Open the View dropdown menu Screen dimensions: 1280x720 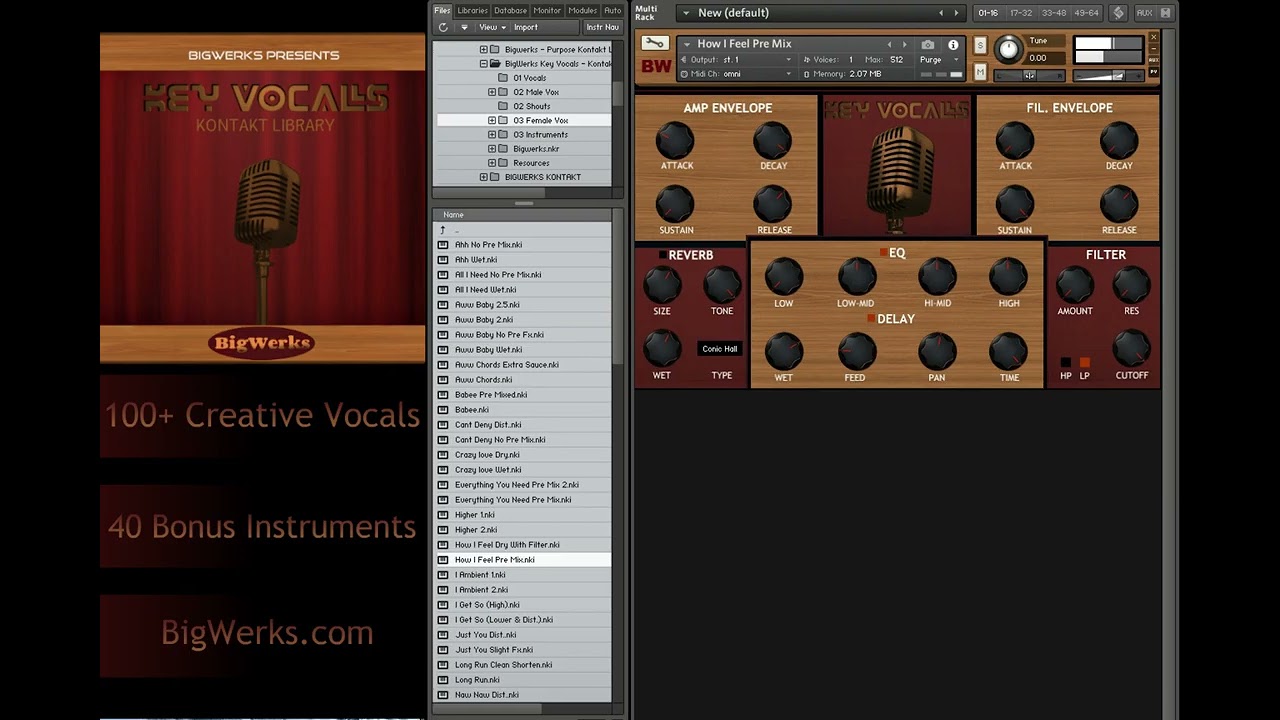(x=492, y=27)
